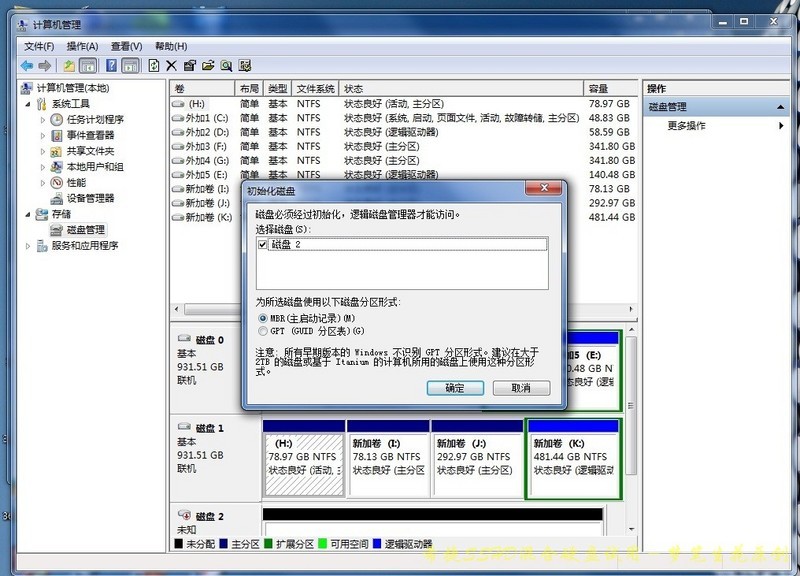Screen dimensions: 800x576
Task: Toggle the show/hide console tree icon
Action: [x=87, y=65]
